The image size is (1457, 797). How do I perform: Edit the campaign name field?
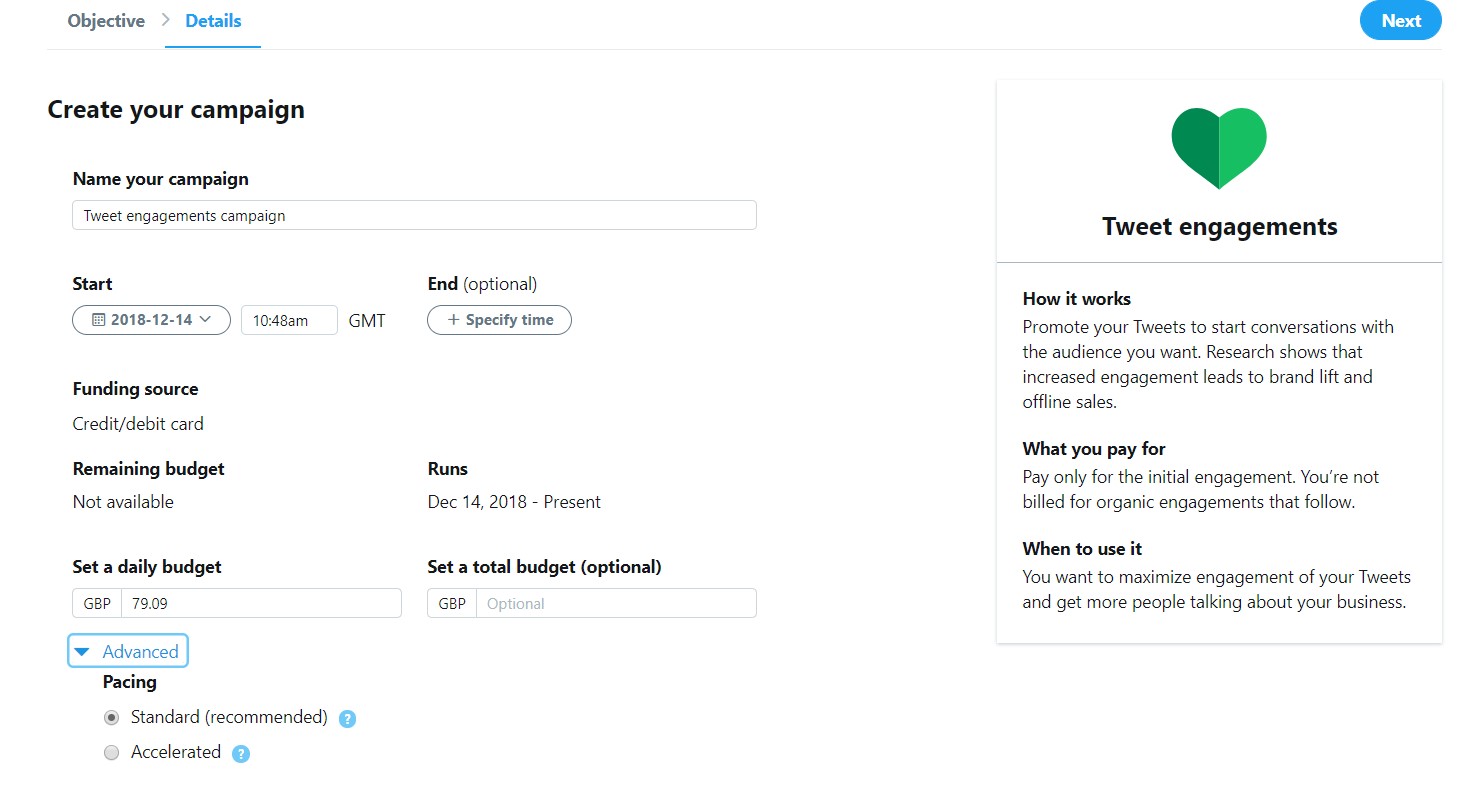(414, 215)
